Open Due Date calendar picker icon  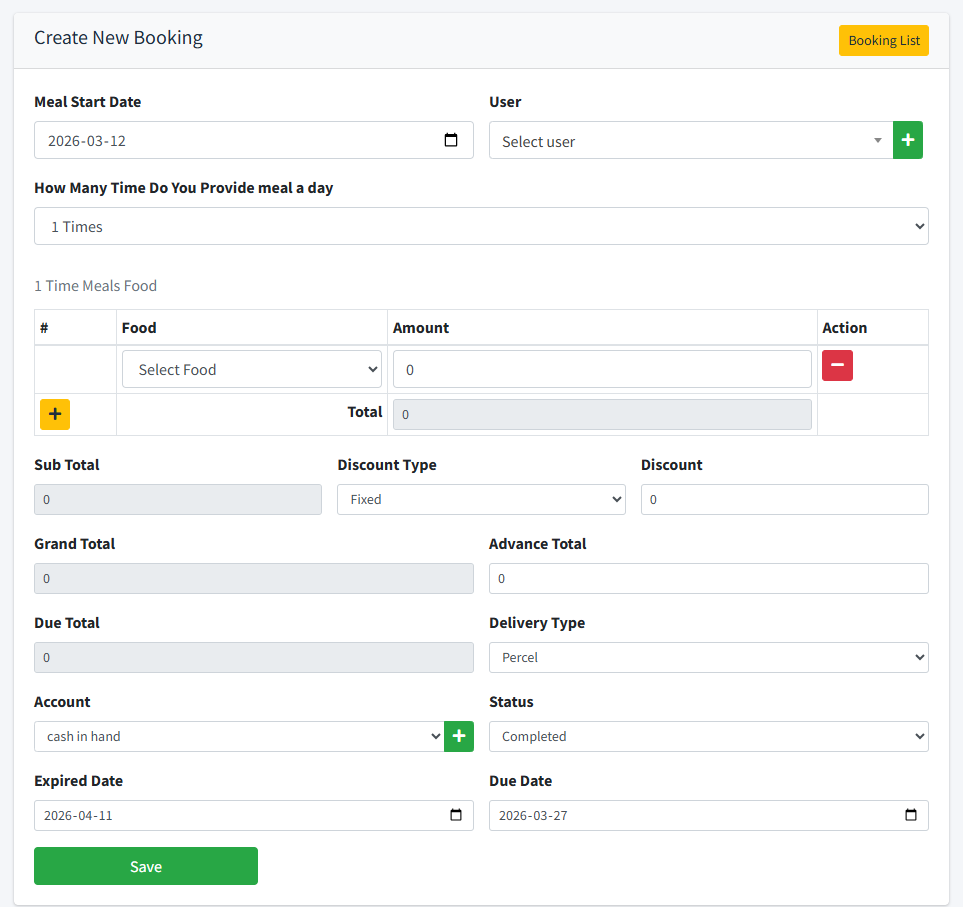(910, 815)
